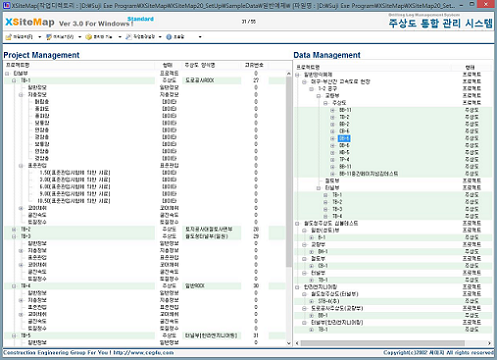Screen dimensions: 497x360
Task: Click the ID number 27 cell
Action: pos(256,81)
